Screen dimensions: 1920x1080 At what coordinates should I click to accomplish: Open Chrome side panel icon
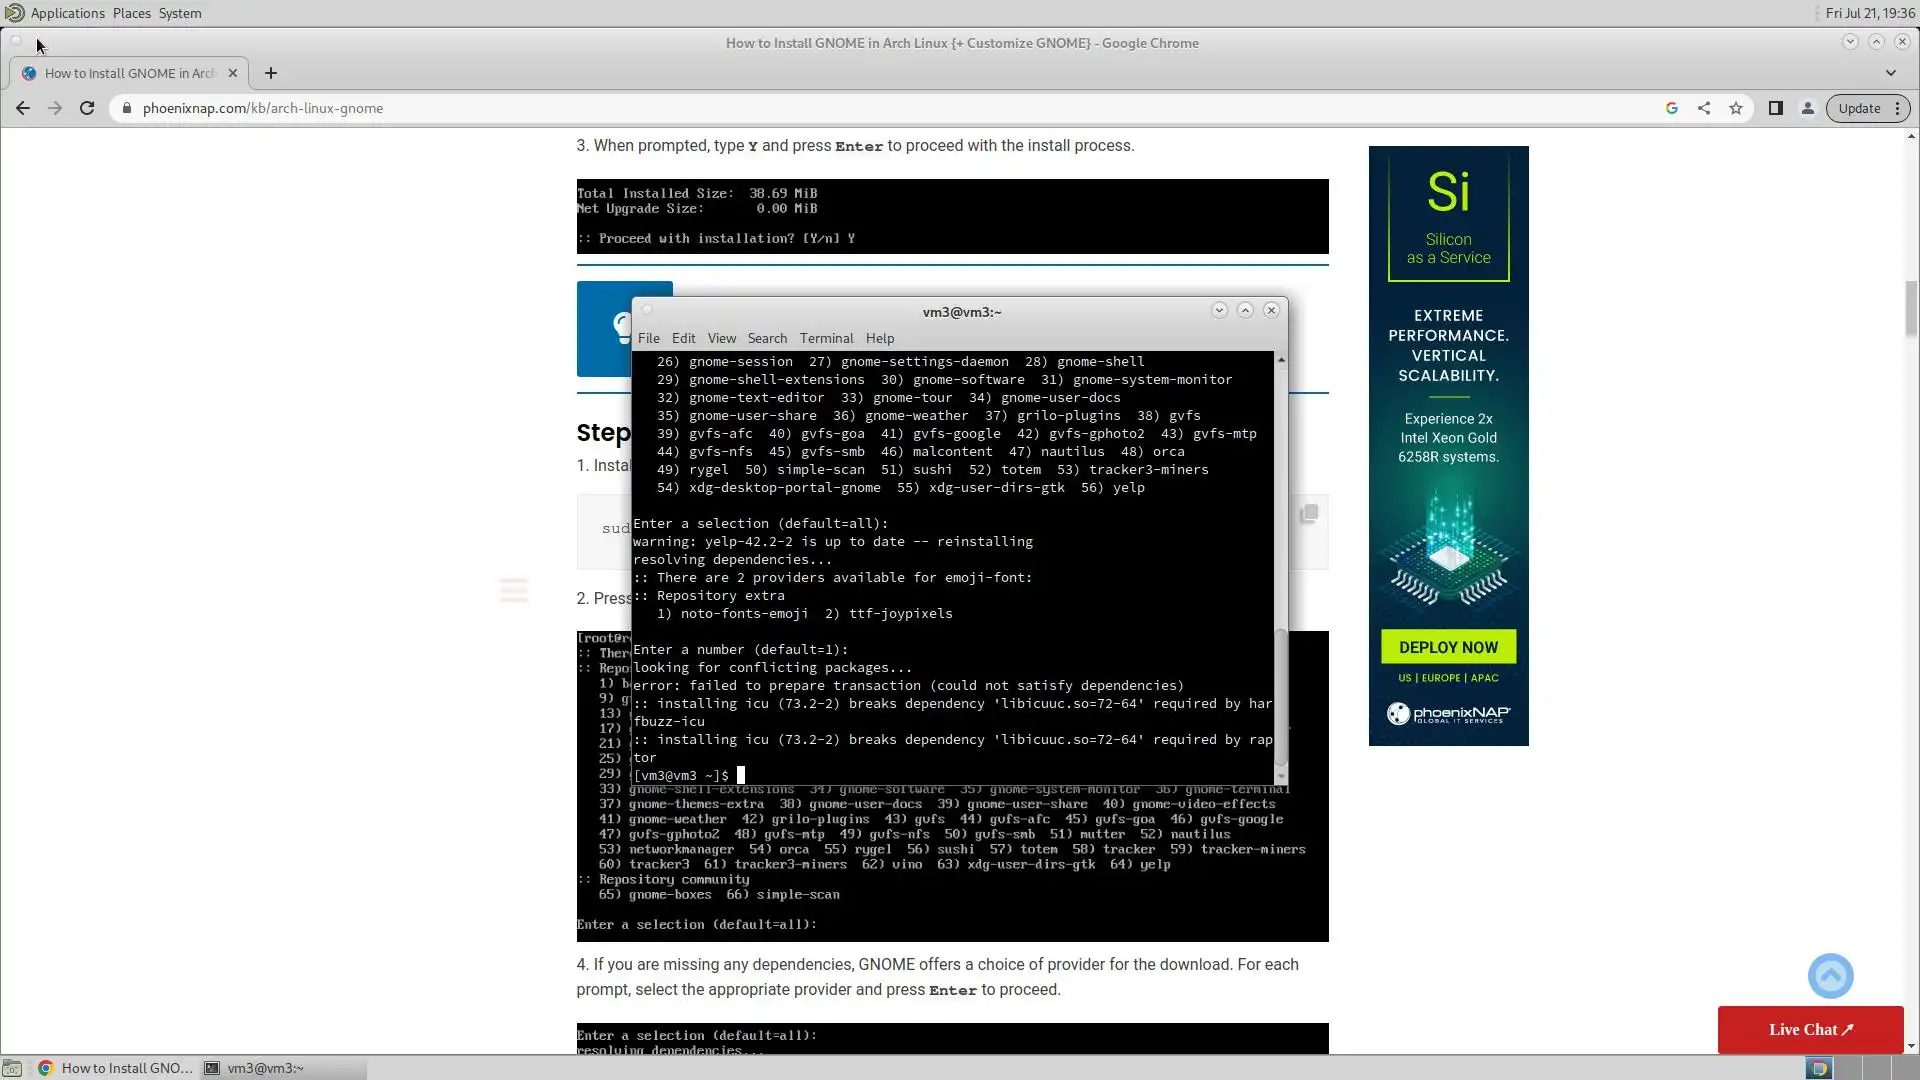(x=1776, y=108)
